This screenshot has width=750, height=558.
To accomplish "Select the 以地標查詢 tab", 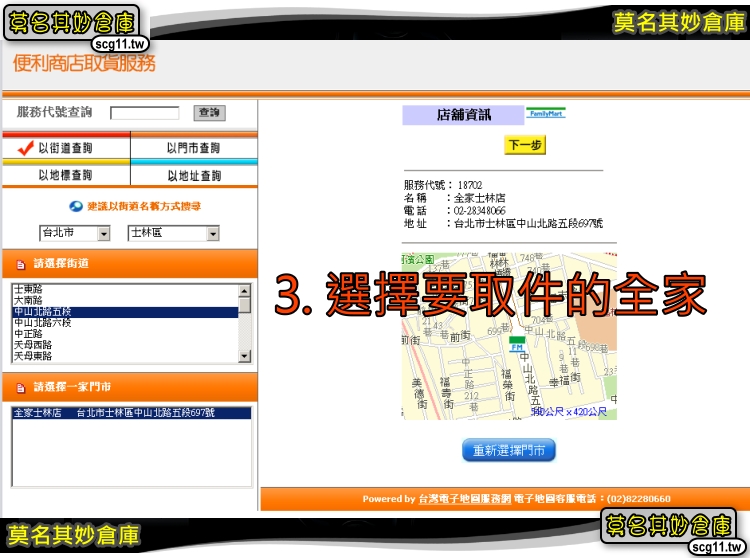I will click(66, 175).
